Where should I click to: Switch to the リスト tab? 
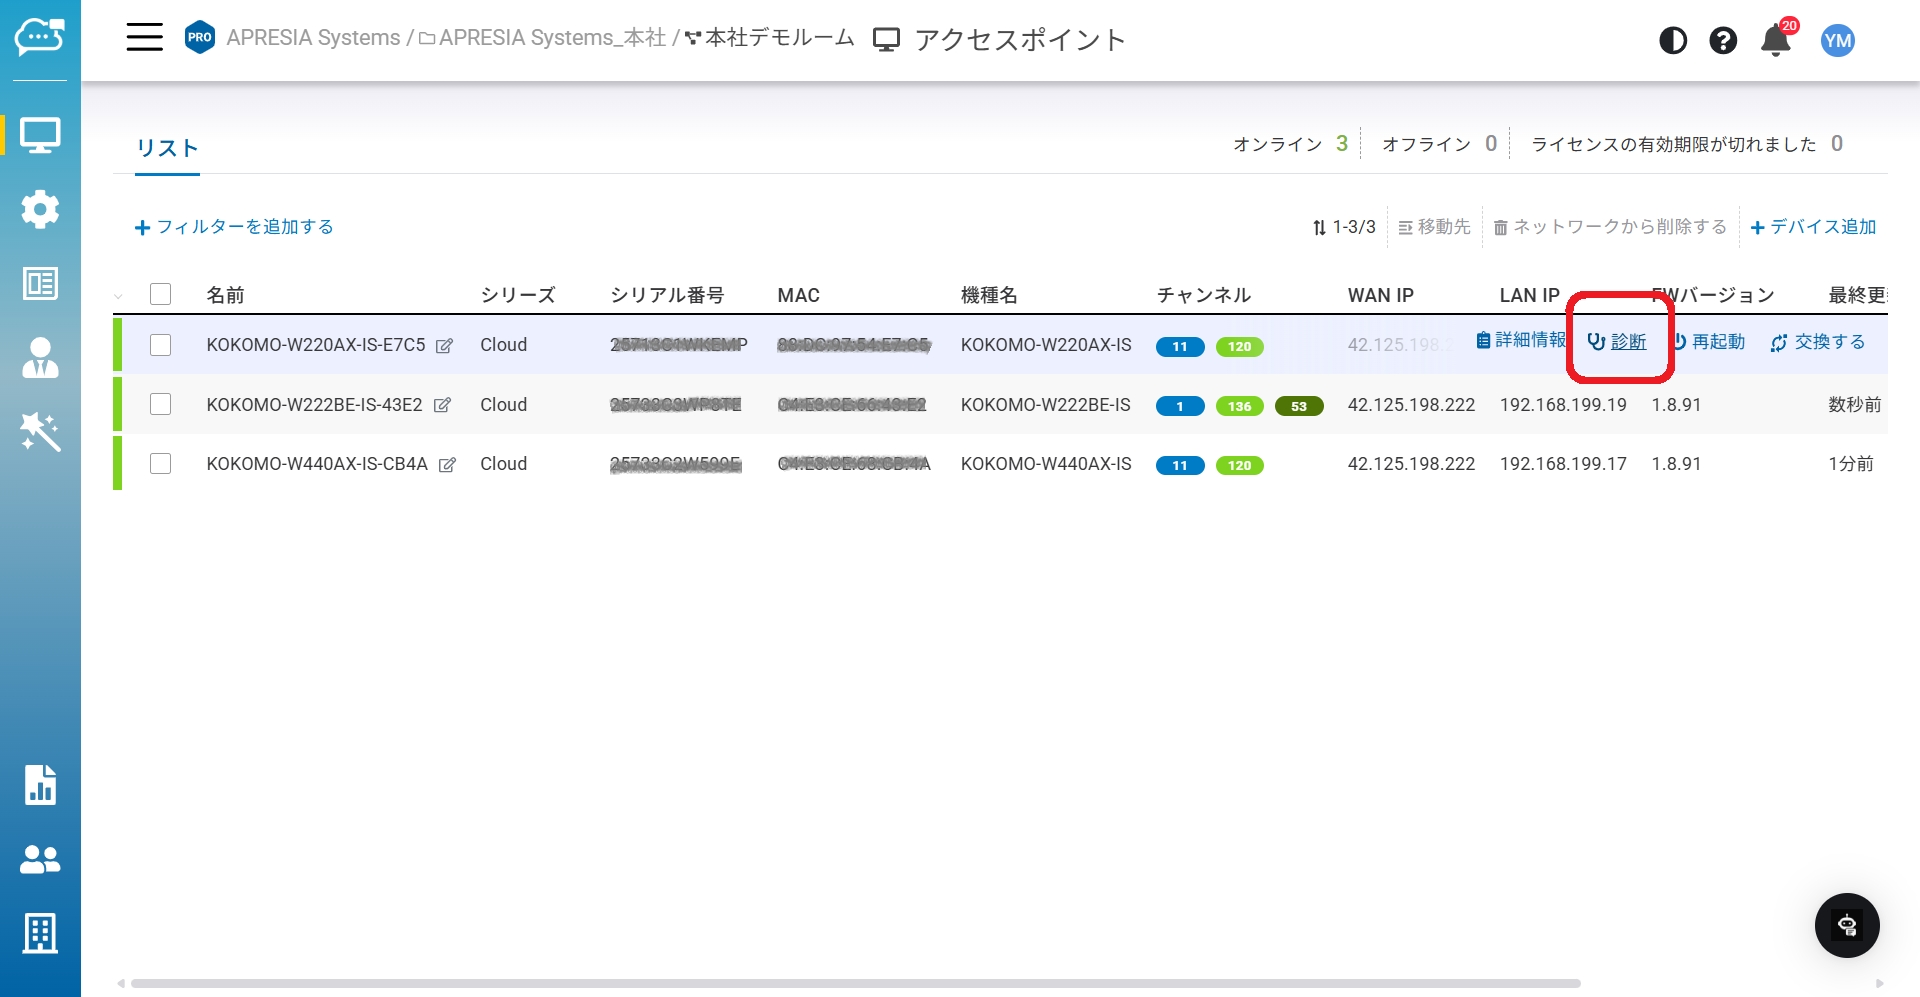click(x=167, y=148)
